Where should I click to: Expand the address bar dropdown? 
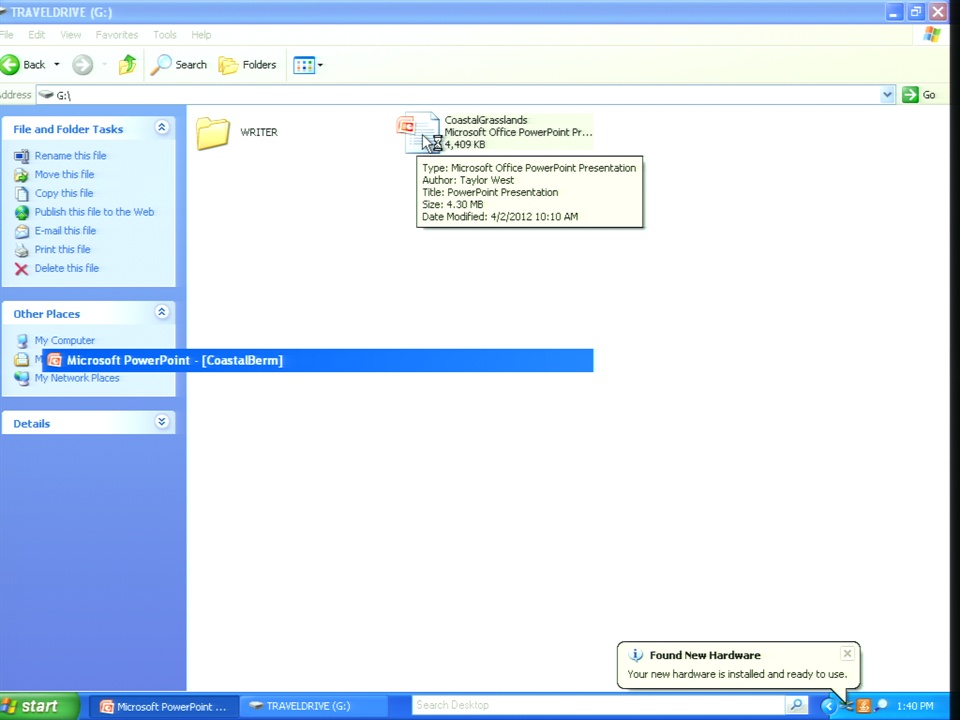[887, 95]
